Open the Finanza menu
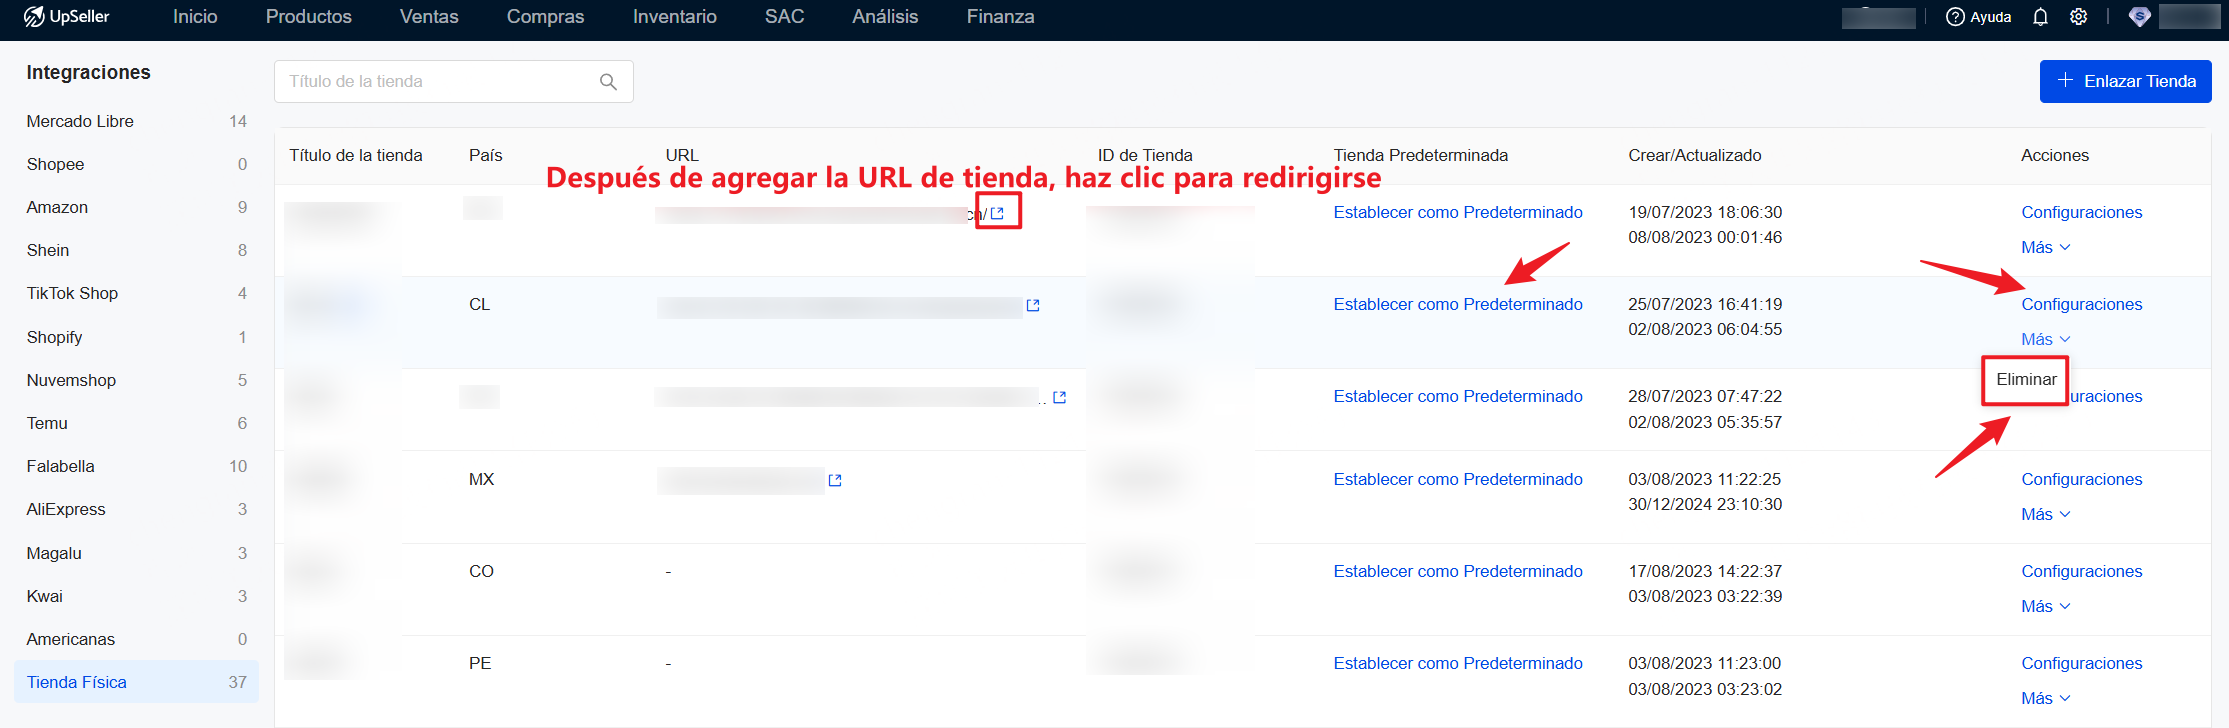 (x=1000, y=17)
